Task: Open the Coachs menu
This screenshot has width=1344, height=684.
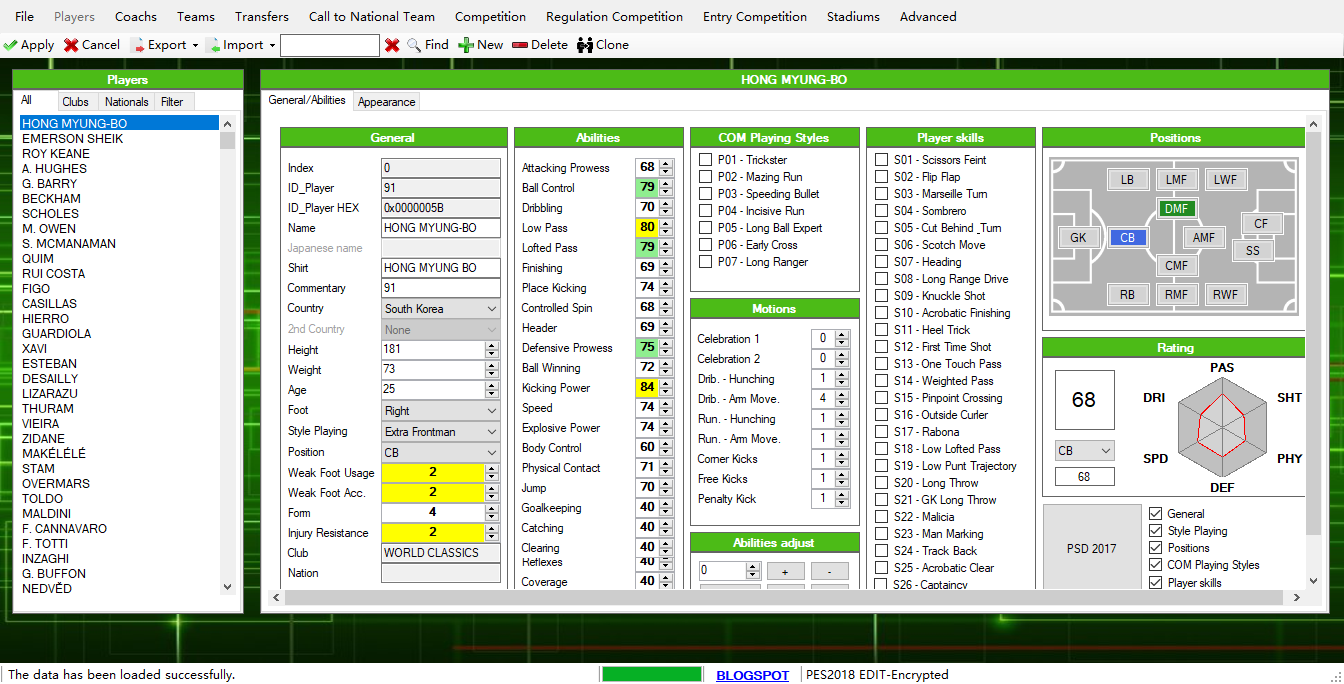Action: coord(136,17)
